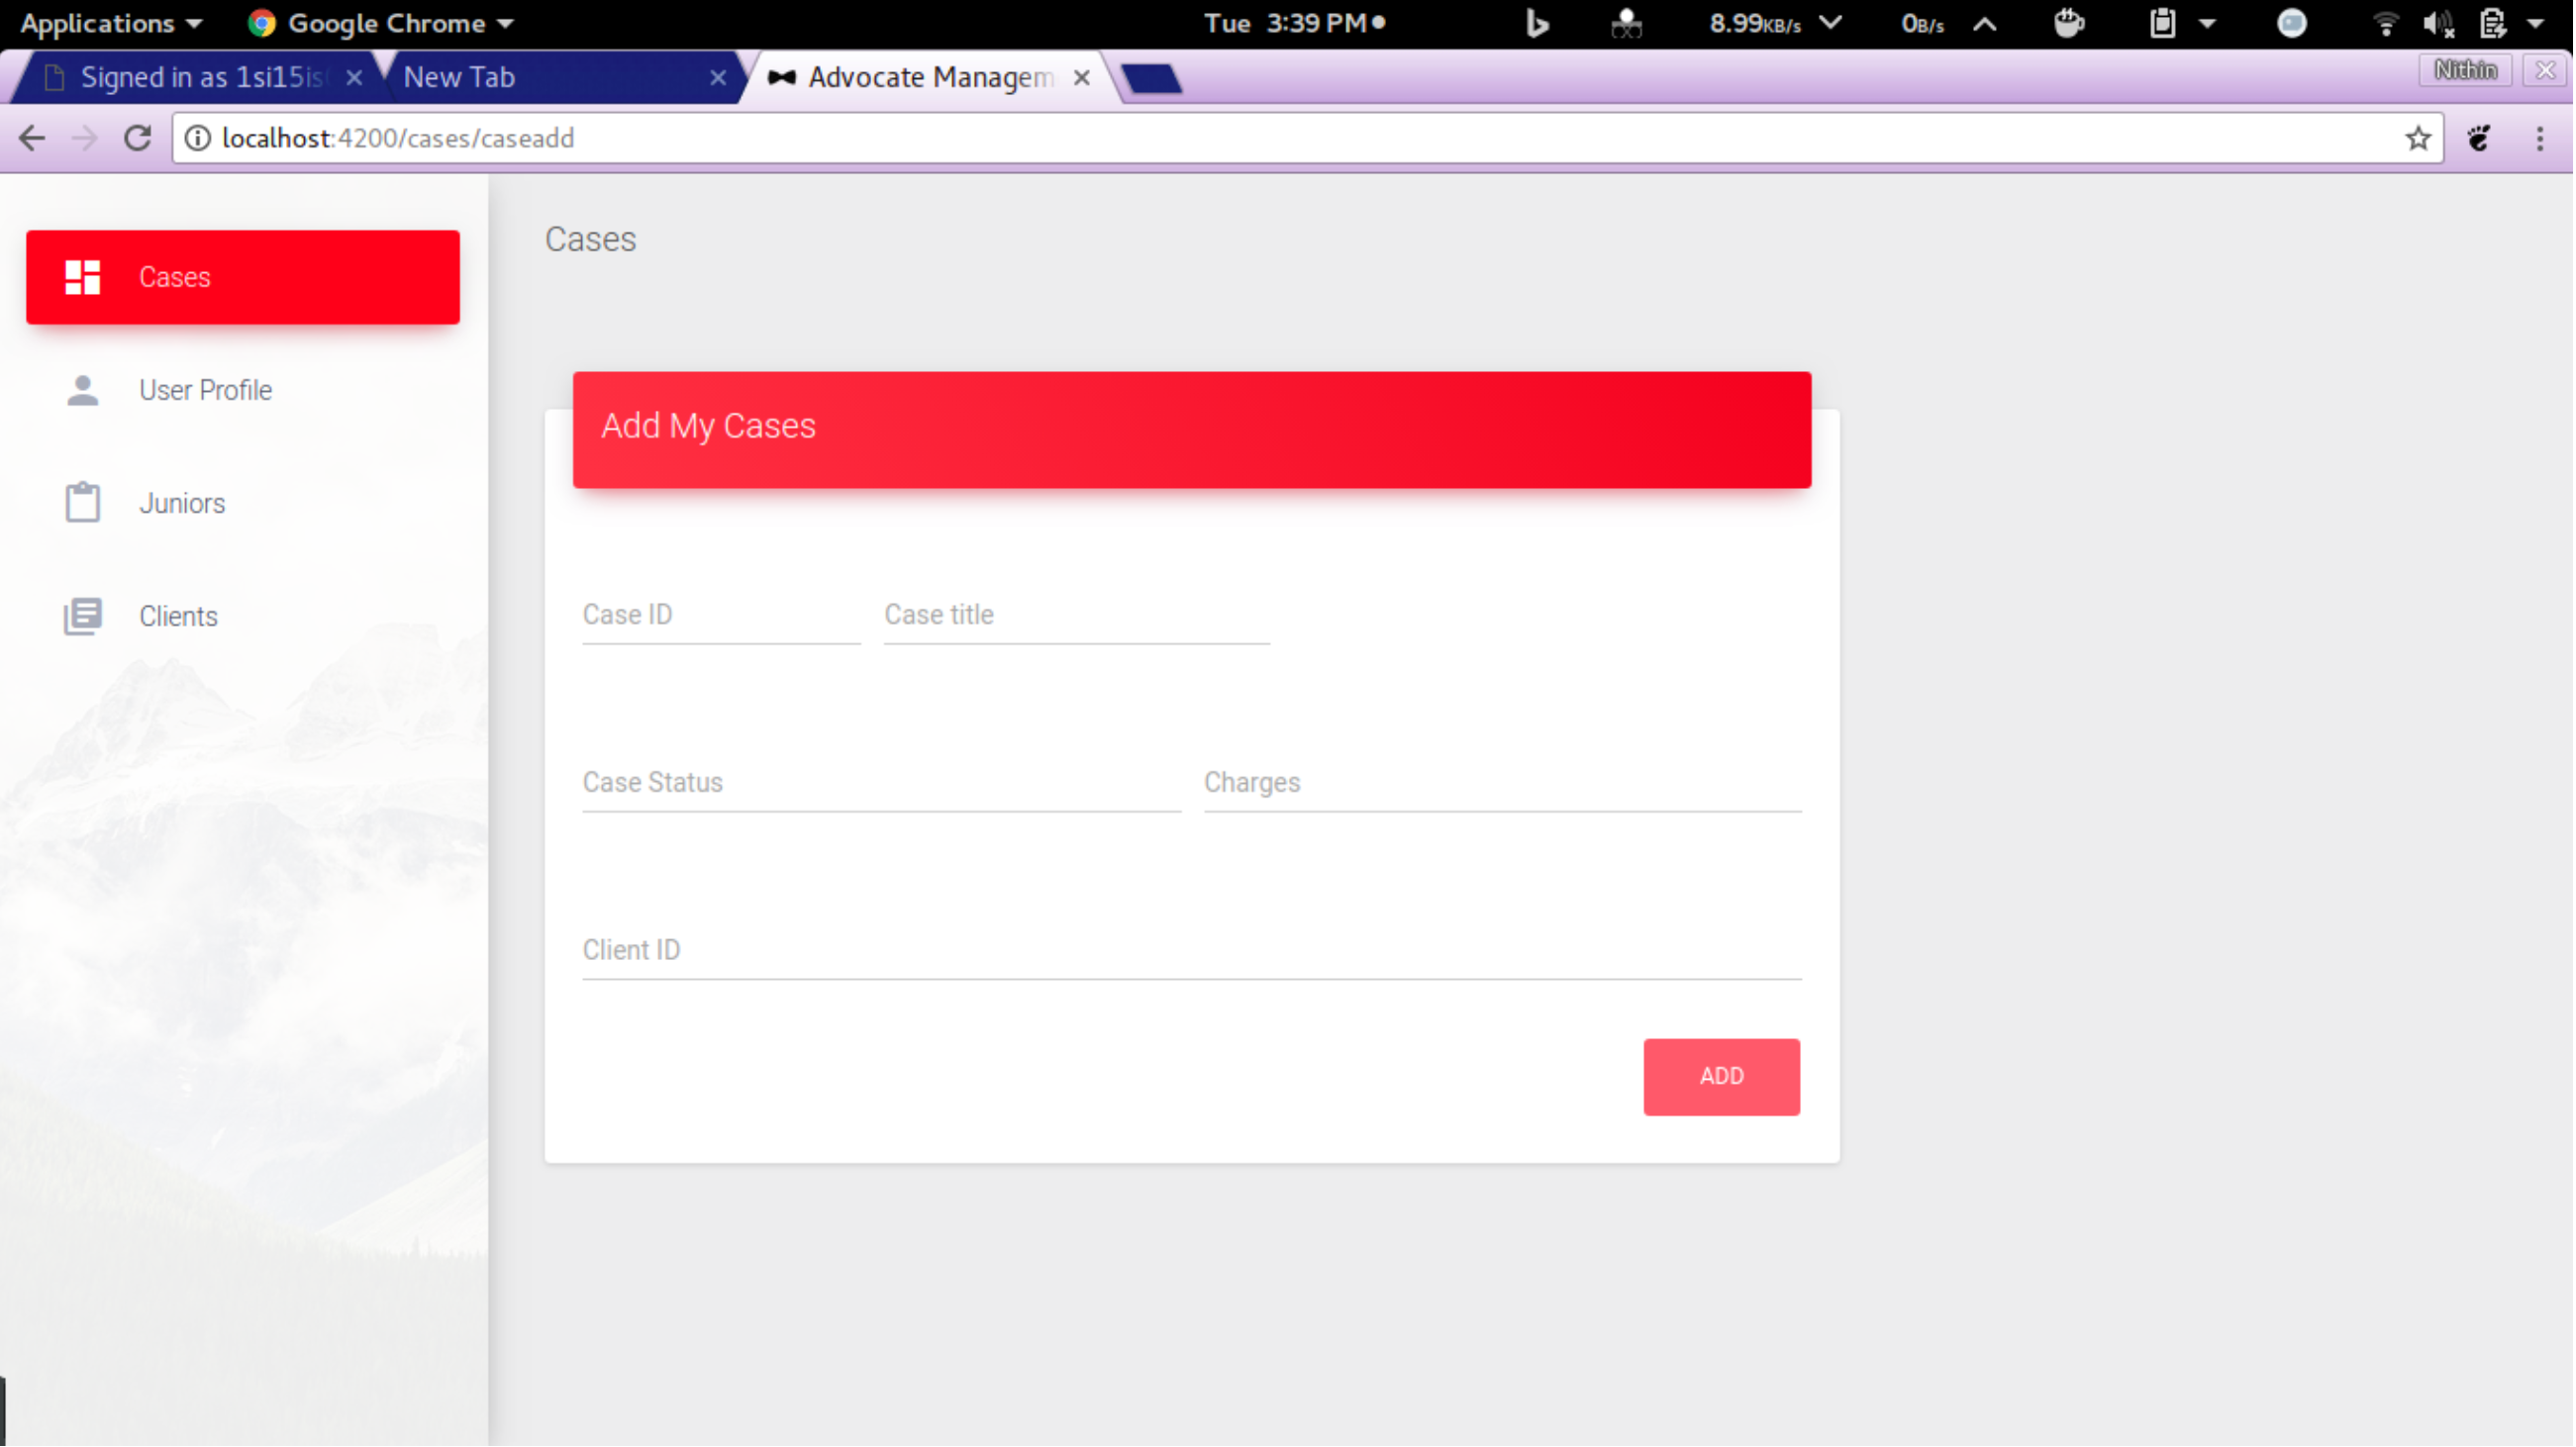Focus the Case ID input field

point(720,616)
